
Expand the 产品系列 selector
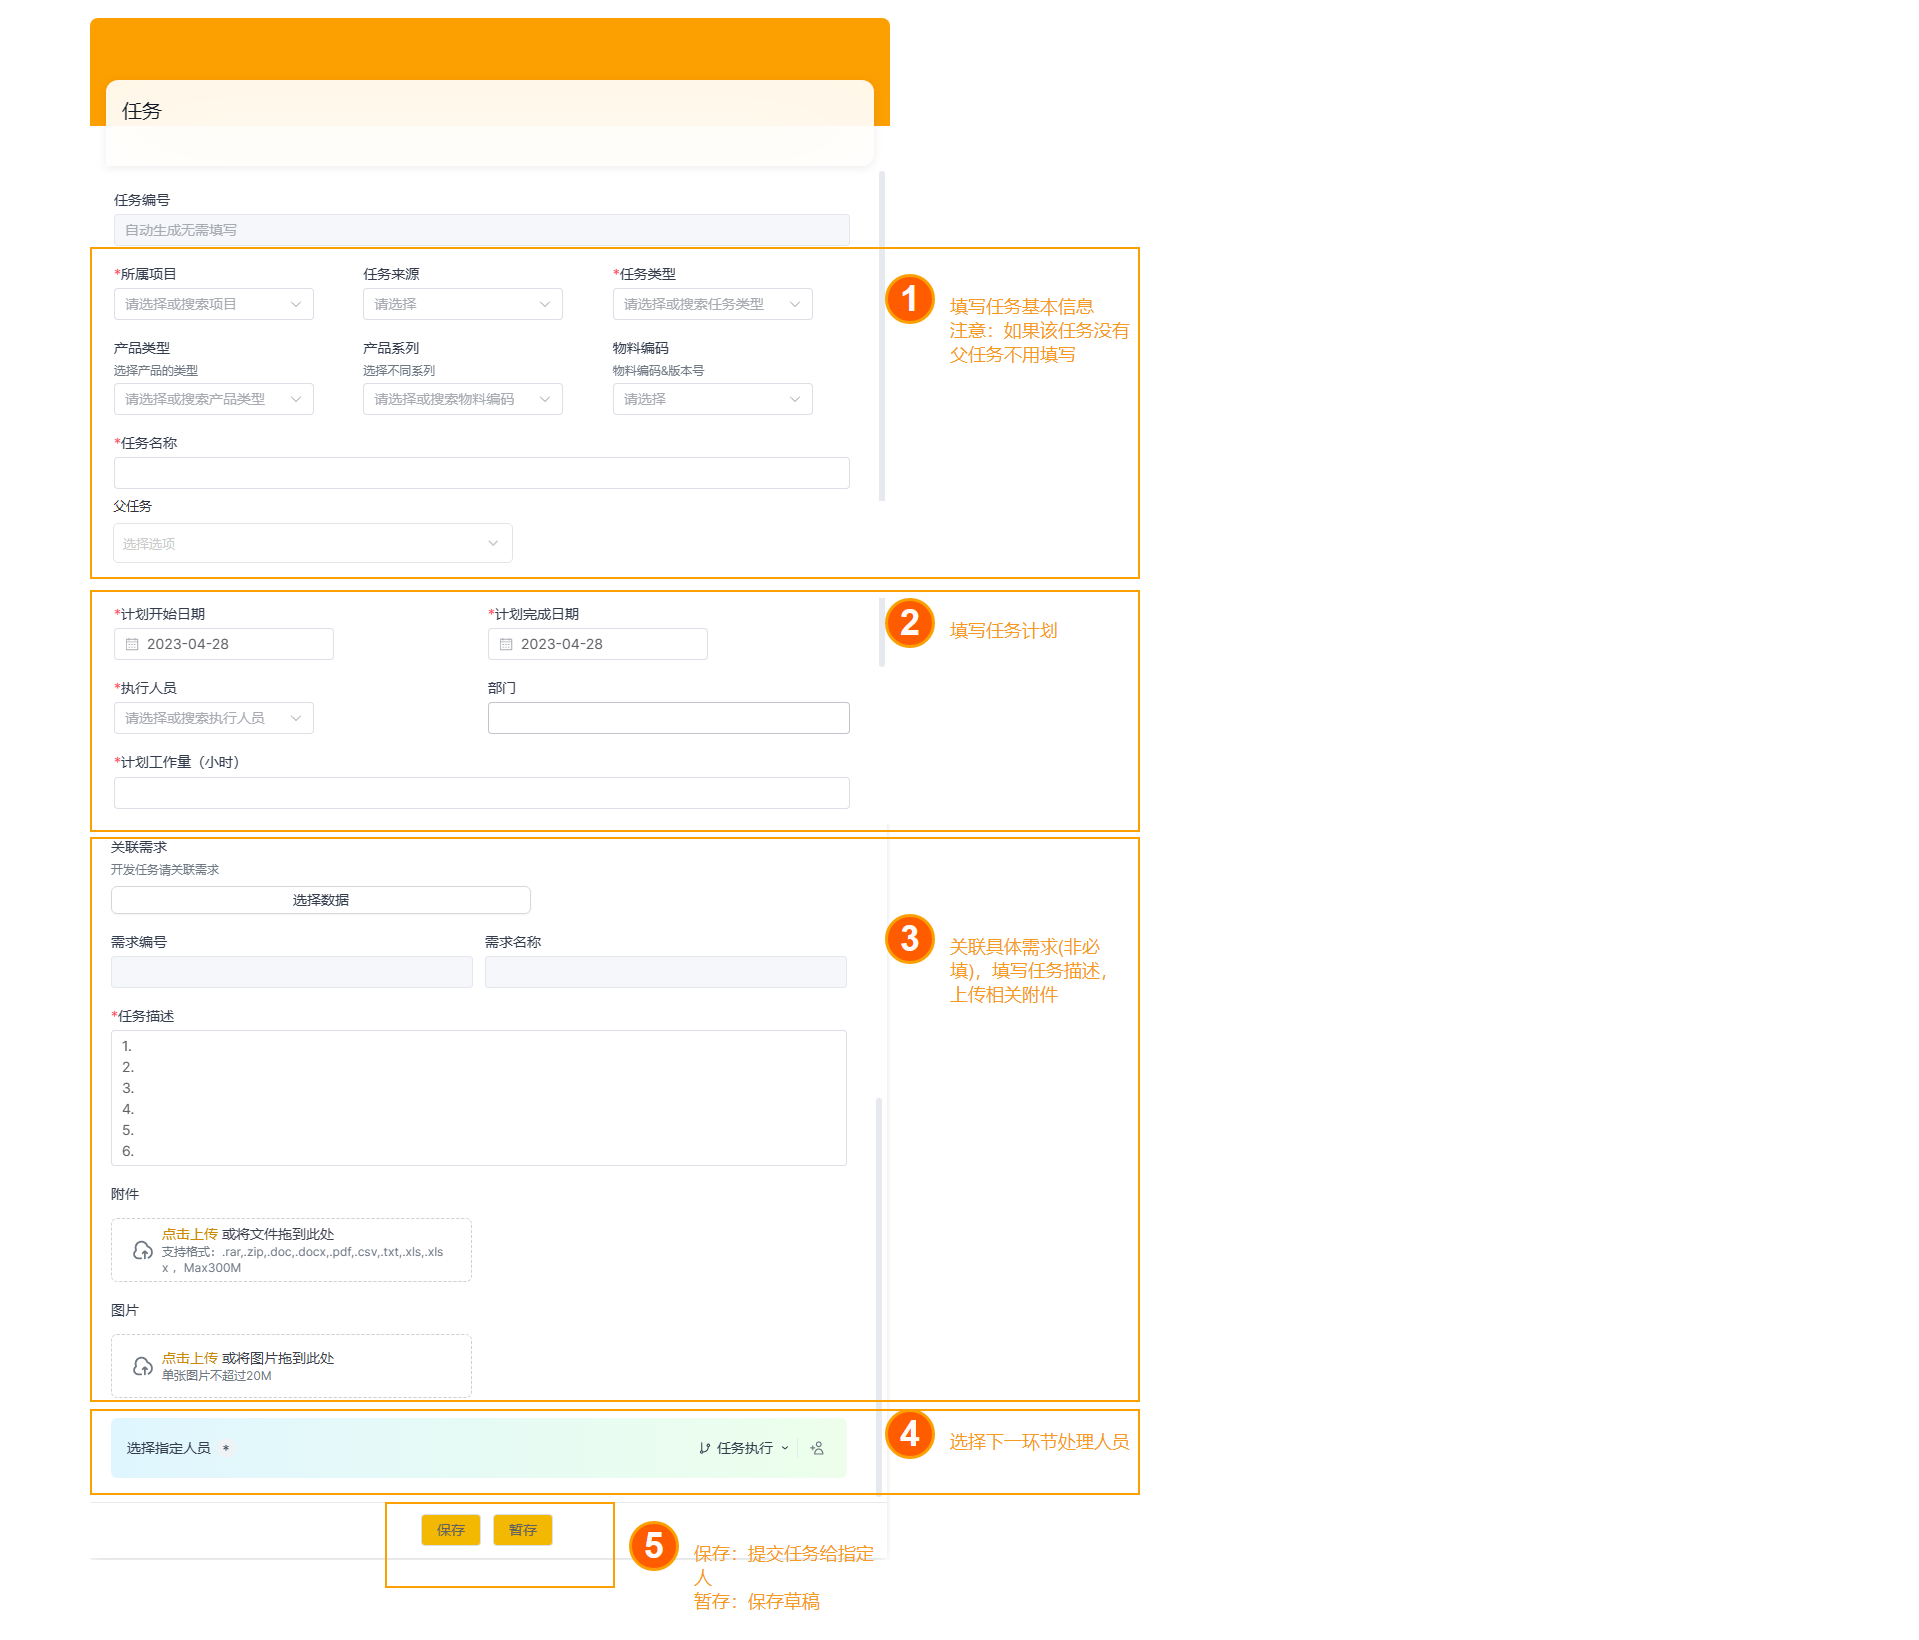[x=462, y=399]
